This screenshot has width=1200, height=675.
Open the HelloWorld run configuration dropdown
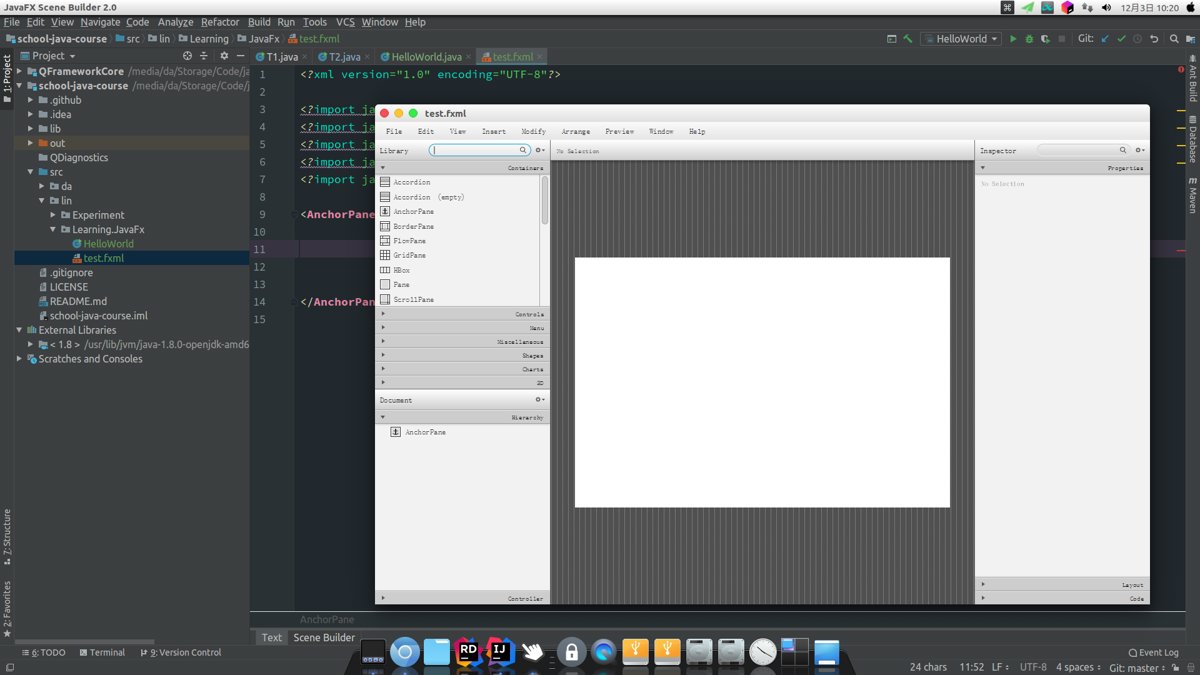[x=960, y=39]
